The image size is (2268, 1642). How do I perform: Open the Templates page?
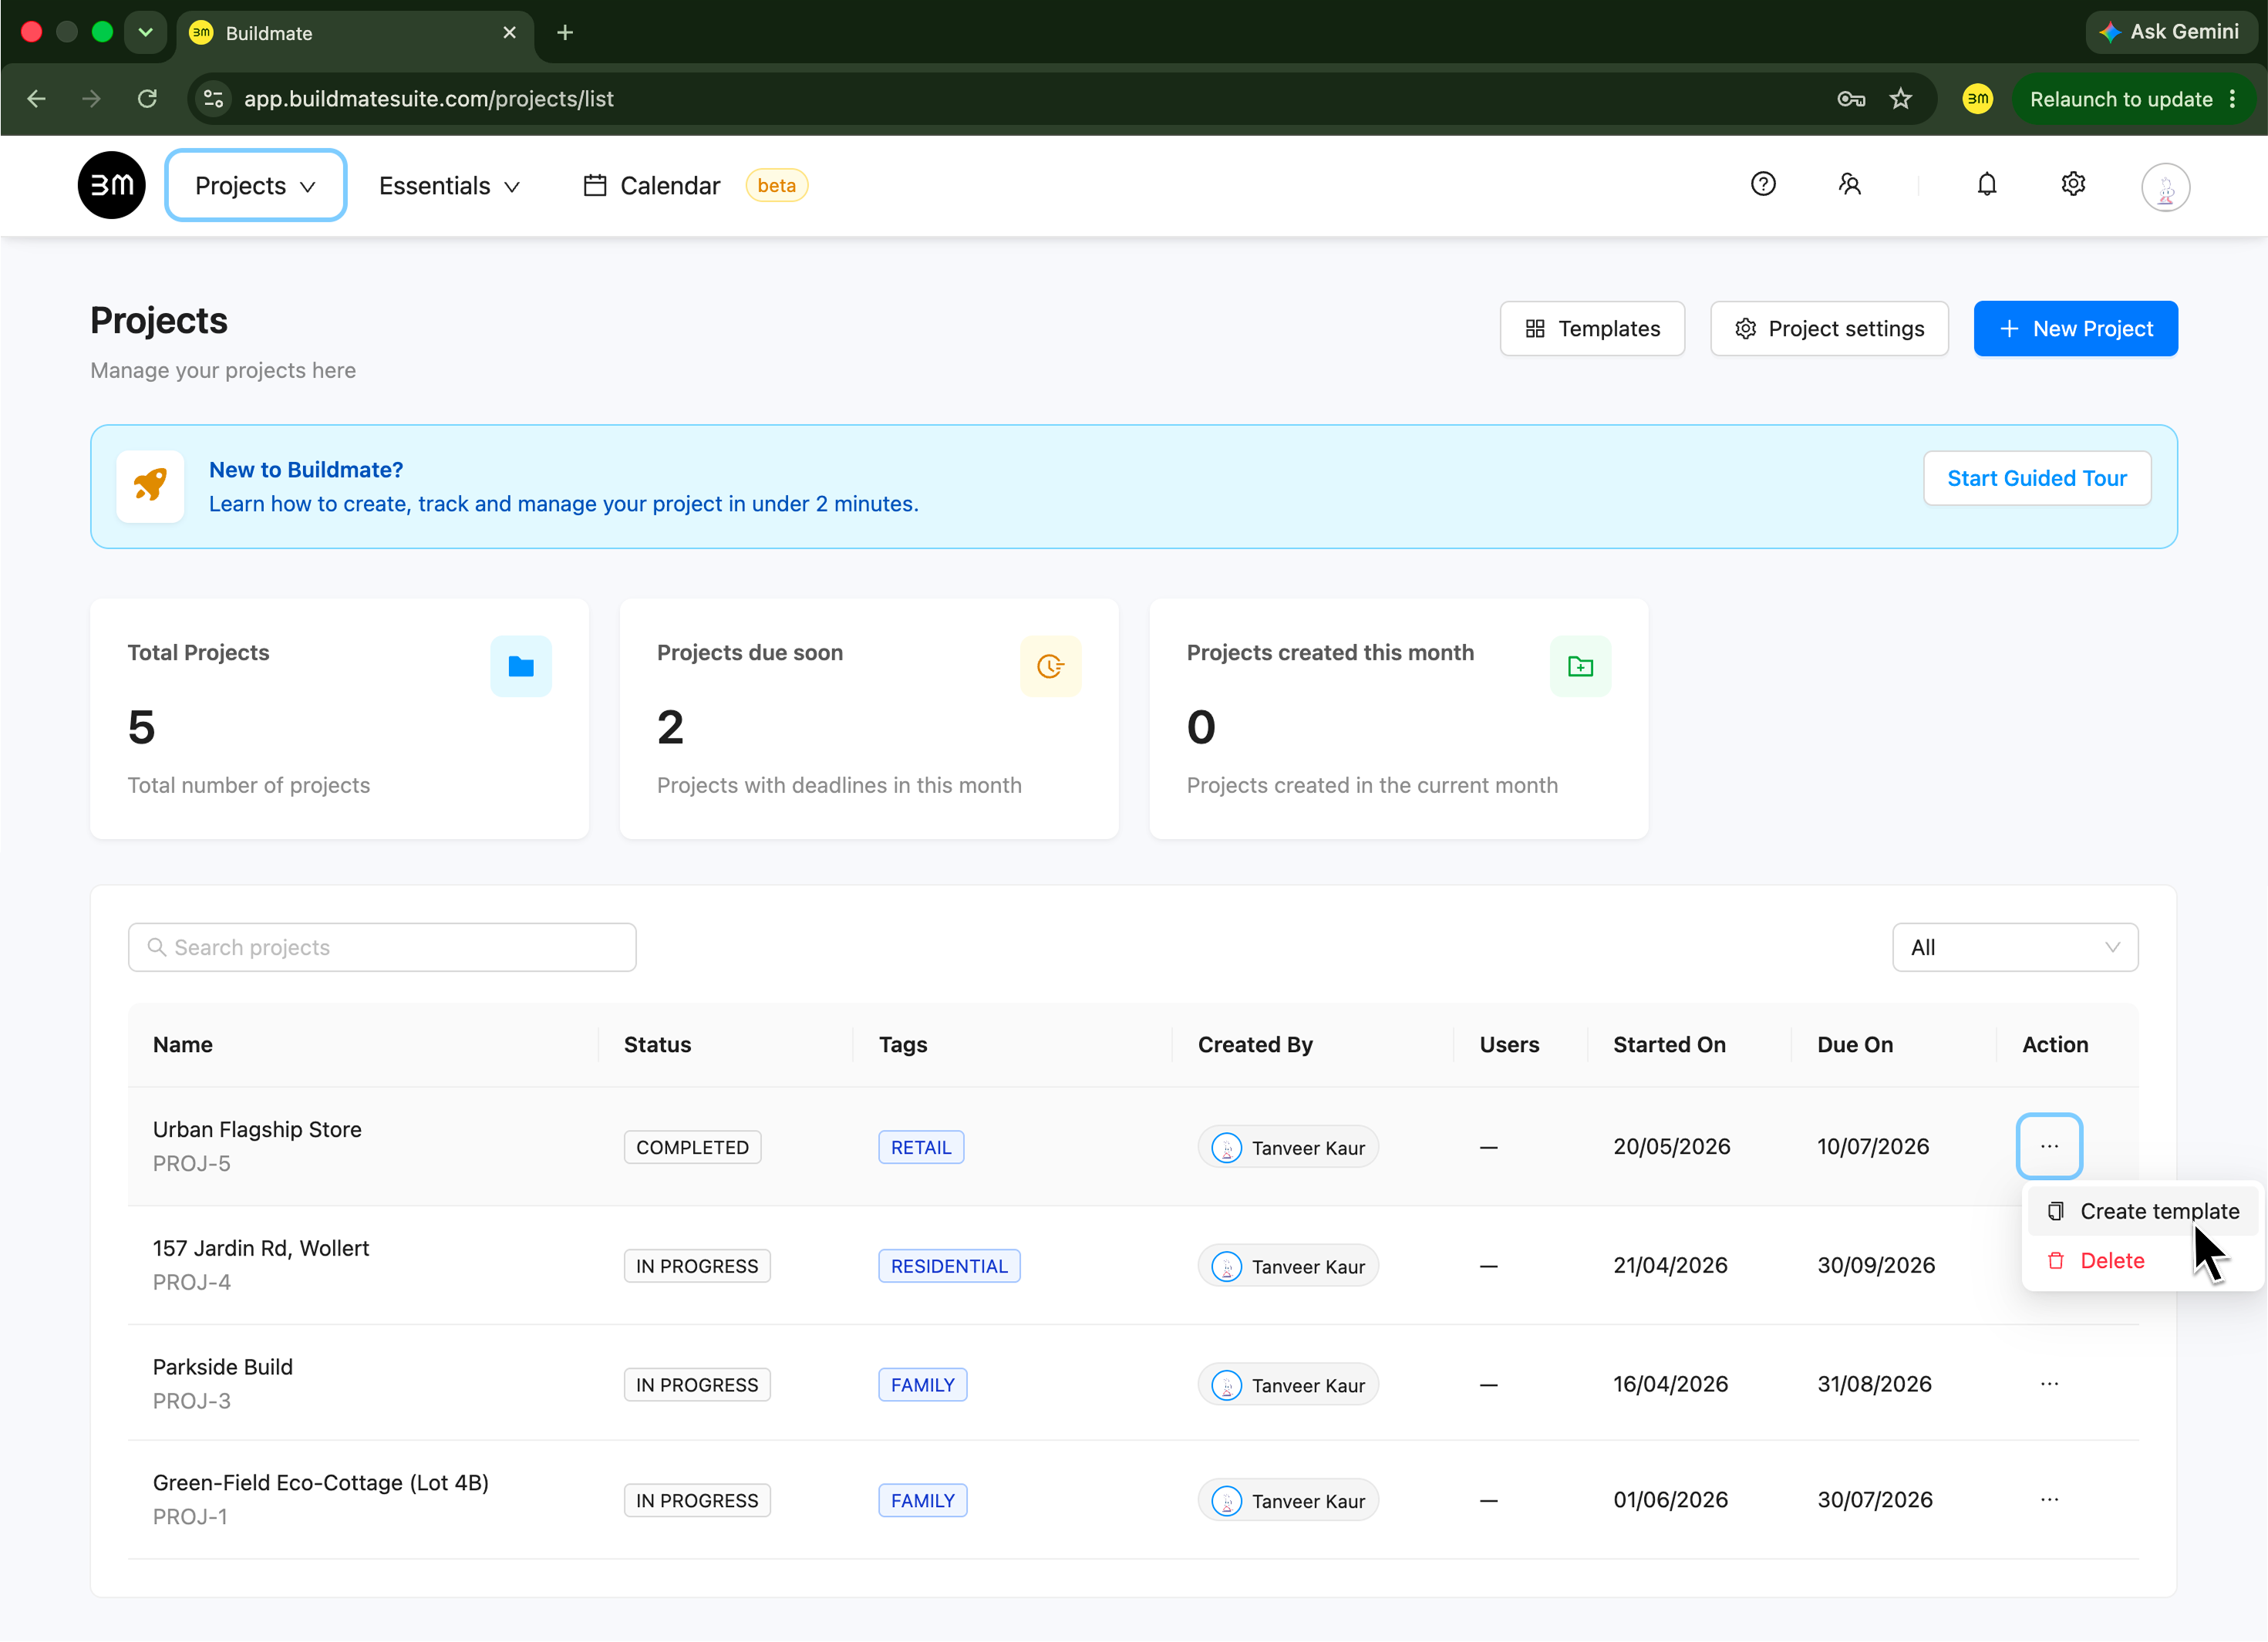1592,329
